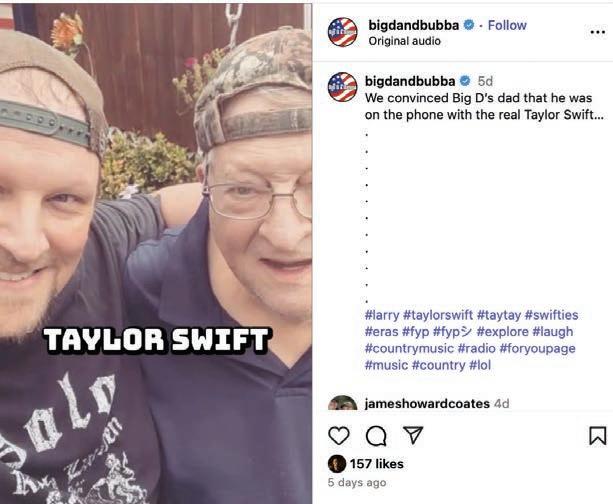Open the #larry hashtag
Screen dimensions: 613x504
(382, 315)
